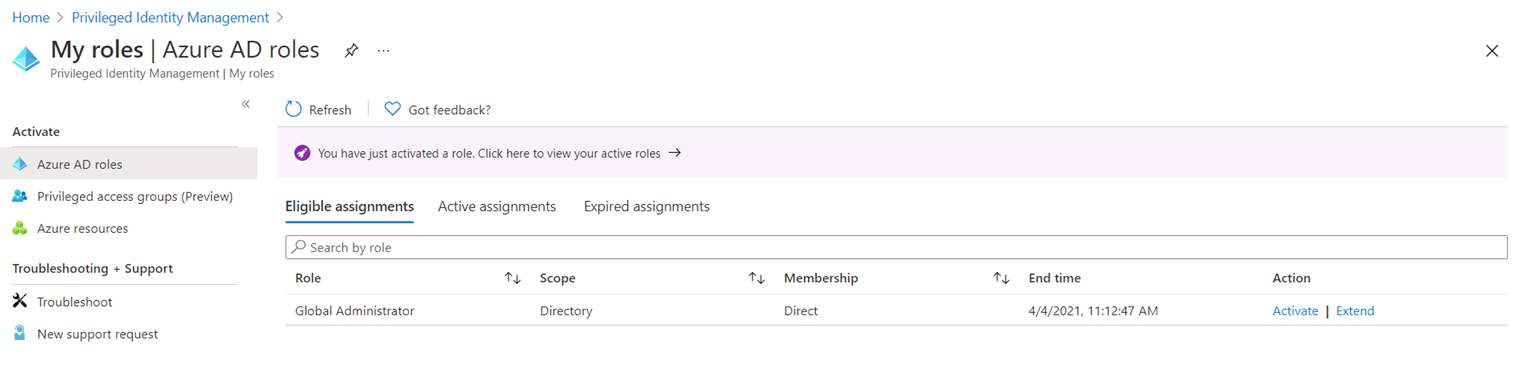Open the Troubleshoot menu item
Image resolution: width=1515 pixels, height=368 pixels.
[129, 301]
